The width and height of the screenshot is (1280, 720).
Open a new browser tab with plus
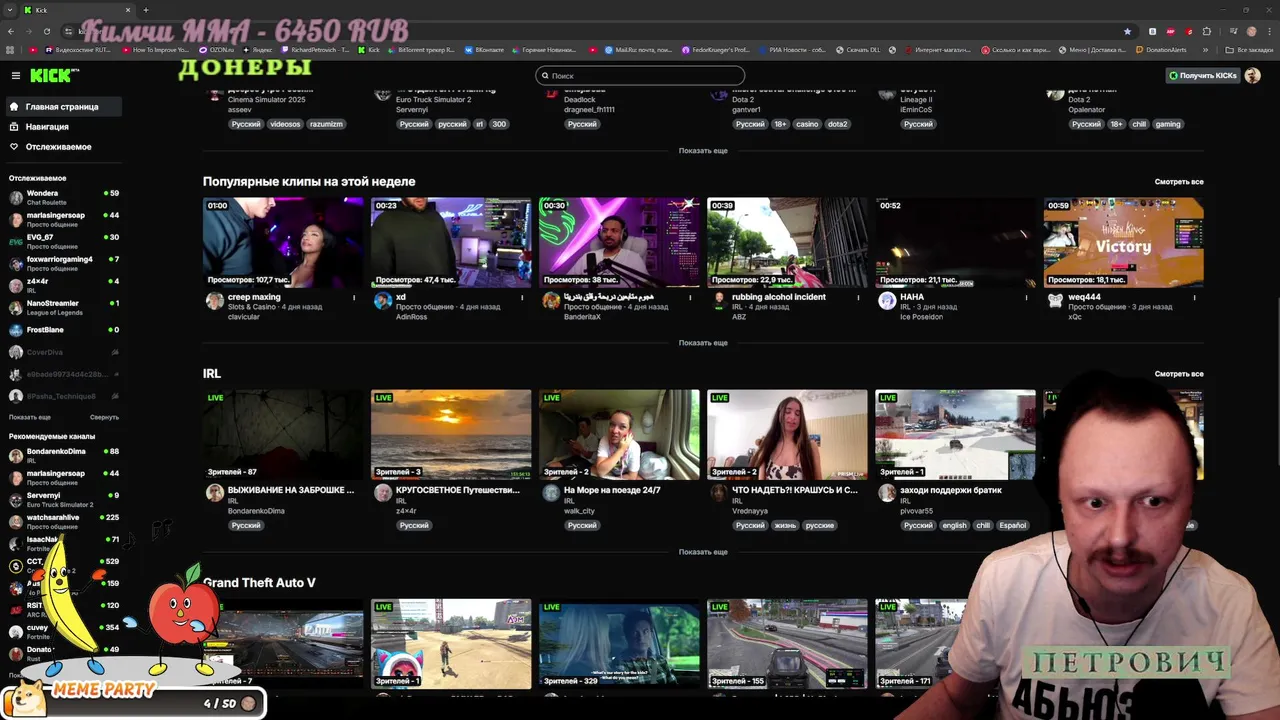tap(146, 10)
